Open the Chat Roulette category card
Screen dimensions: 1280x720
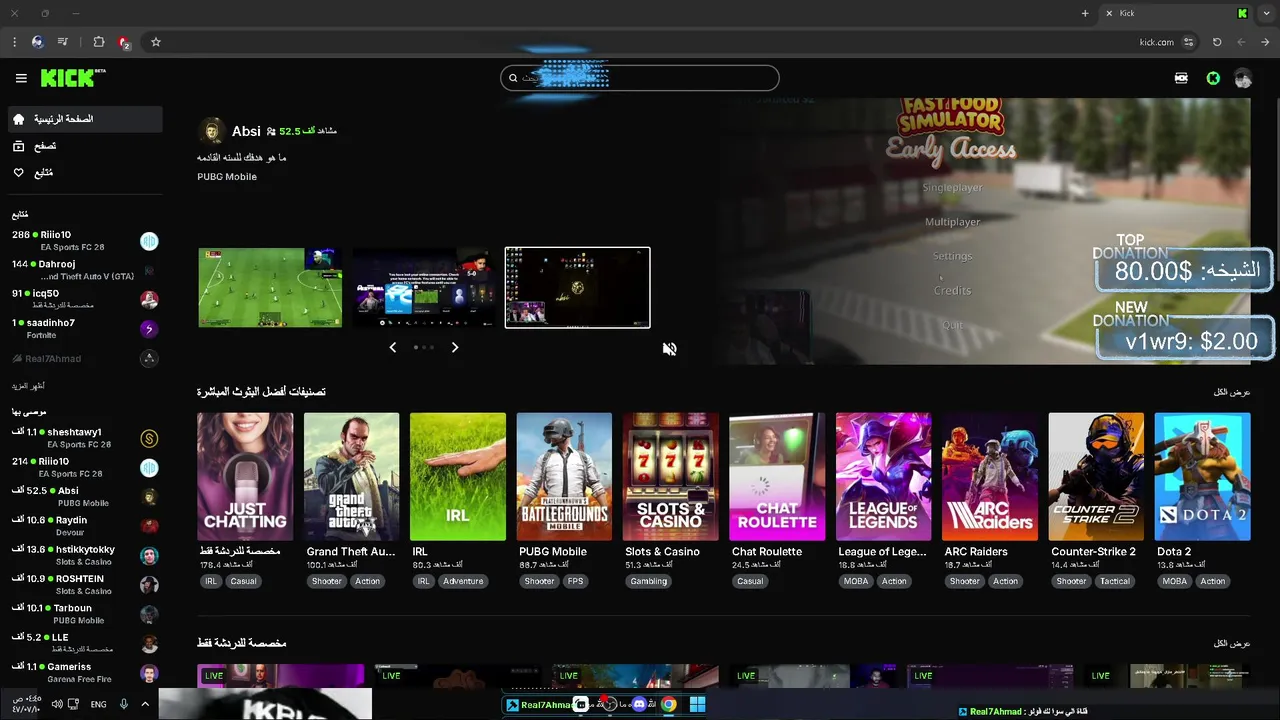(777, 477)
